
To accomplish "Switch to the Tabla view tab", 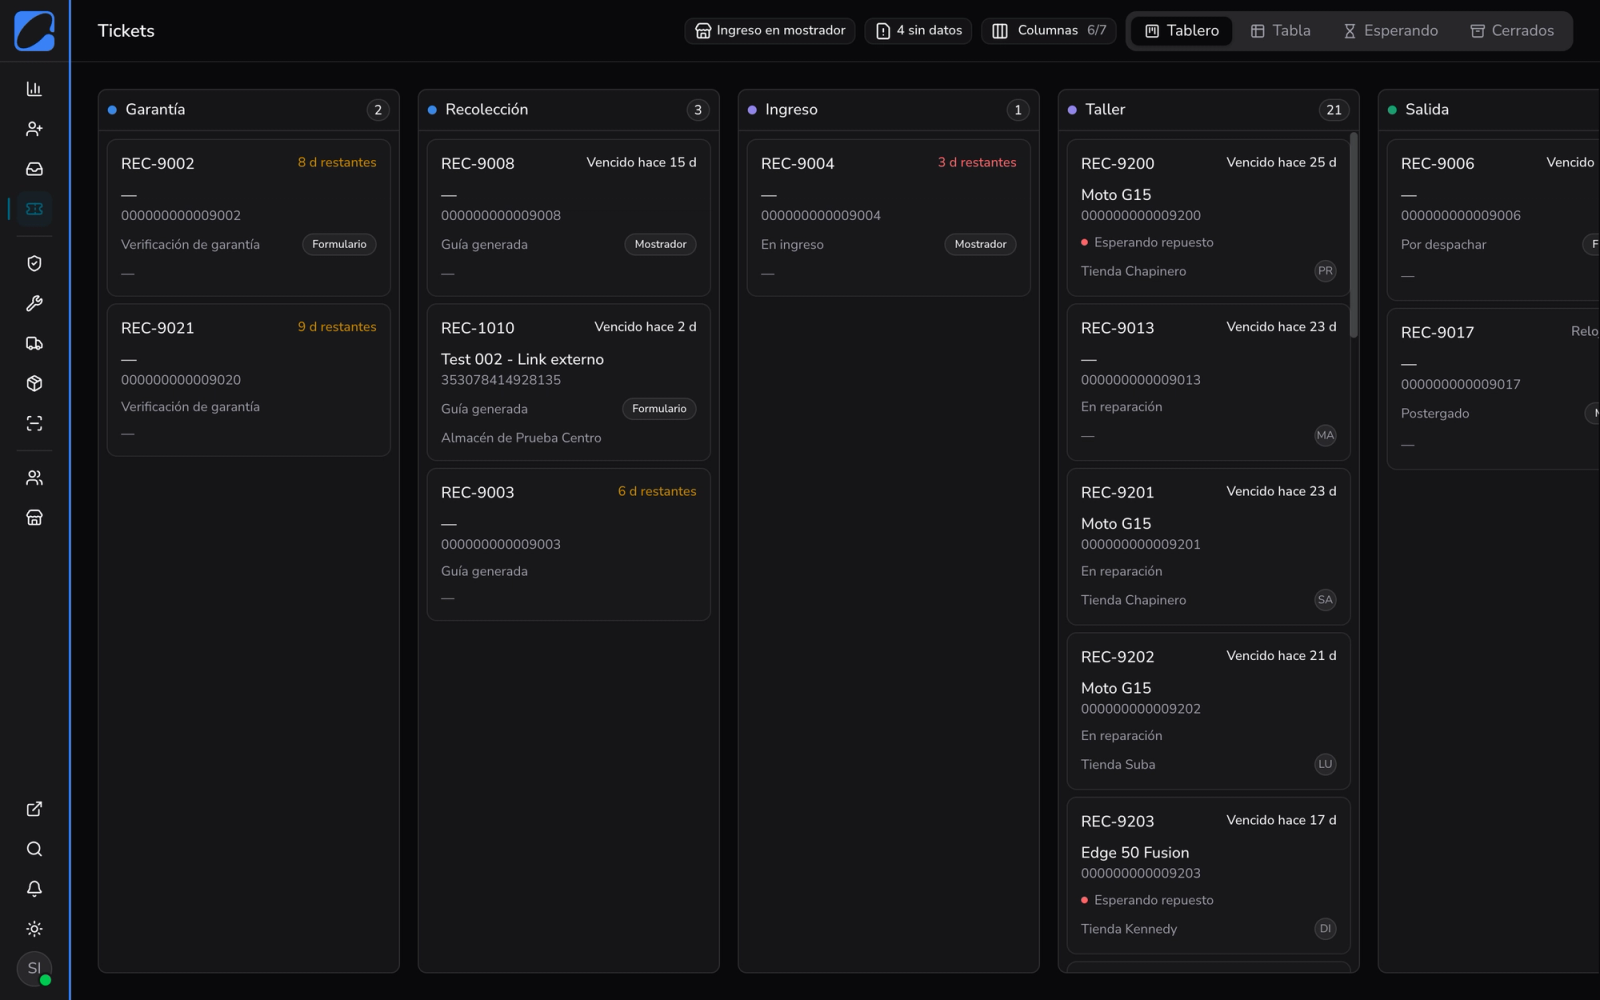I will coord(1281,31).
